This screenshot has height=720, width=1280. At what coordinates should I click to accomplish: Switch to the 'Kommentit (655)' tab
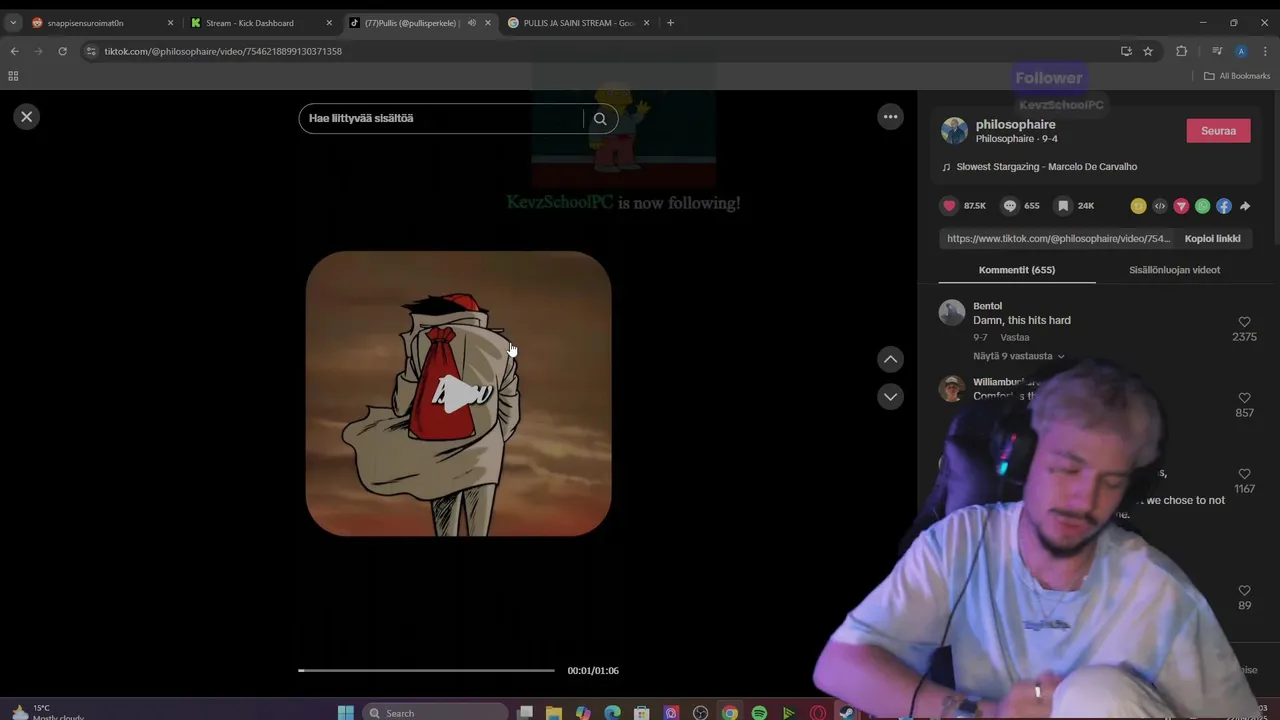[1016, 270]
